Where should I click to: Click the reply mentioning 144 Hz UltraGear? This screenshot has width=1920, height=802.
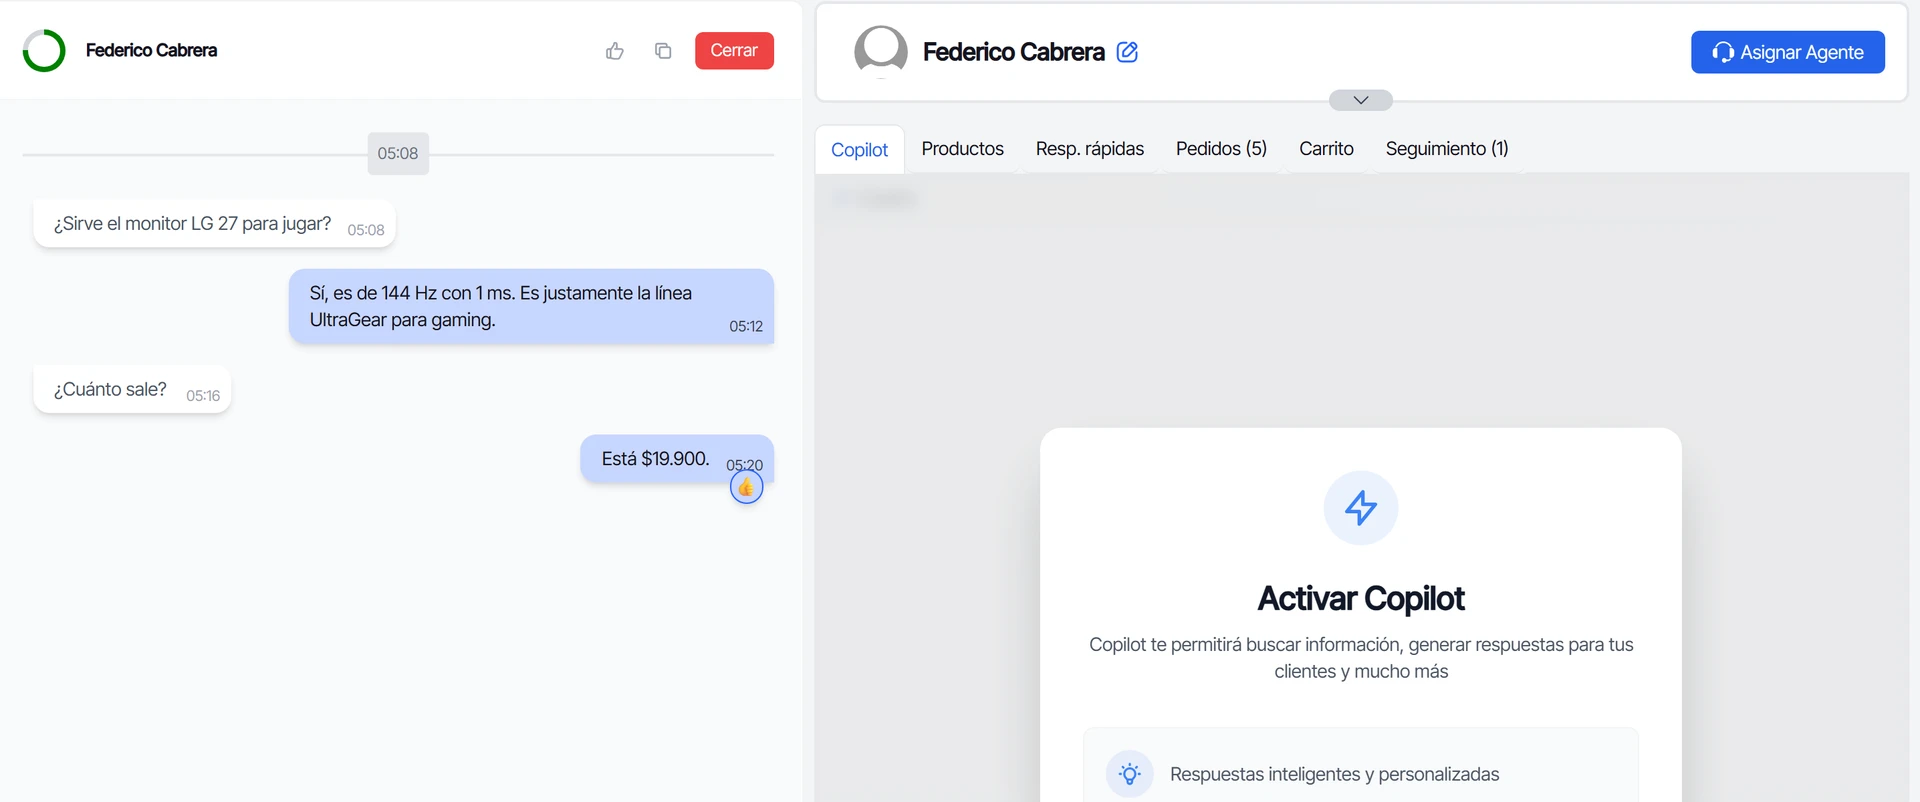pyautogui.click(x=531, y=307)
